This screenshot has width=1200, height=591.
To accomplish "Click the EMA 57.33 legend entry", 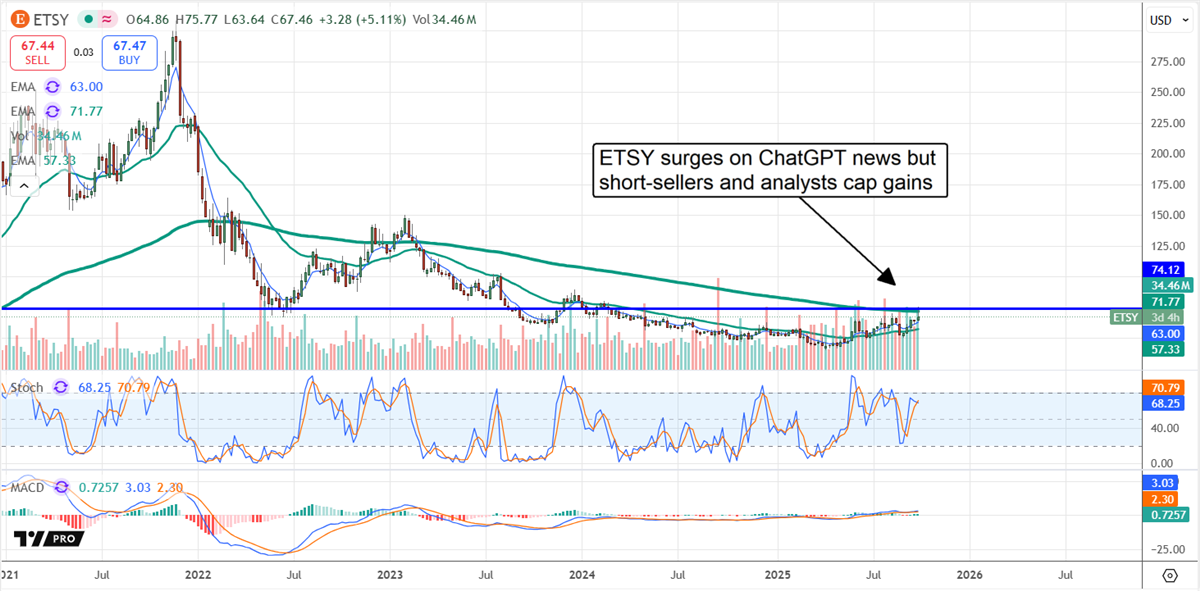I will tap(40, 159).
